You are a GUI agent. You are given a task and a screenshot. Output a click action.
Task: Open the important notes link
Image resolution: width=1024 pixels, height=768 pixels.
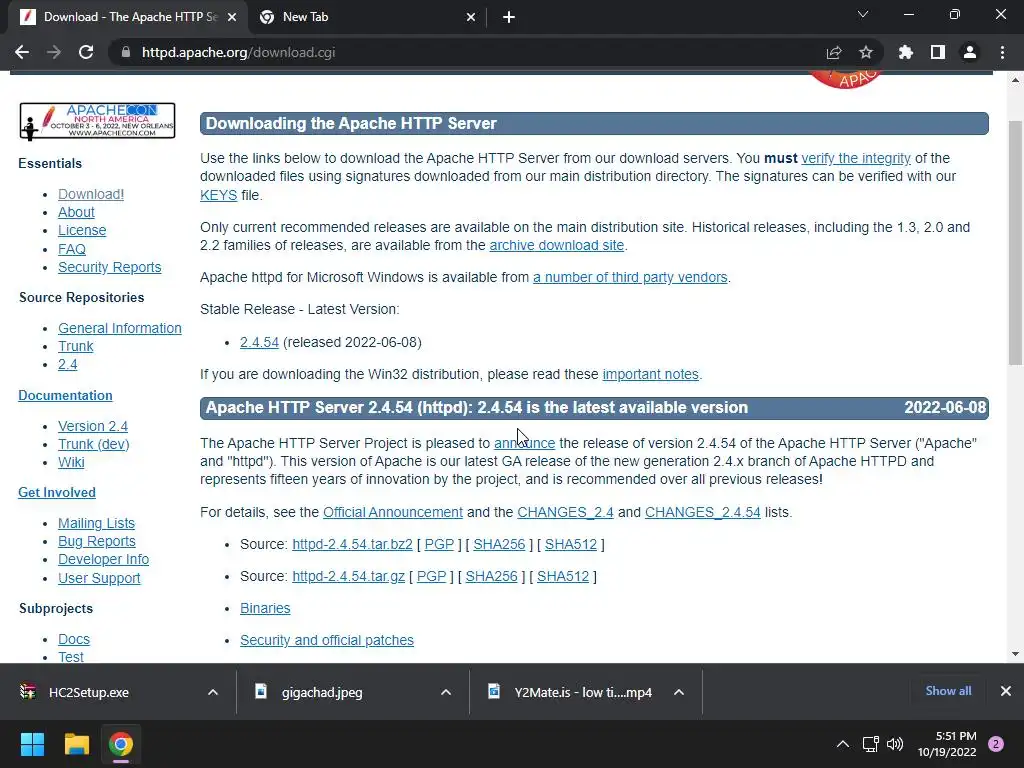tap(650, 374)
